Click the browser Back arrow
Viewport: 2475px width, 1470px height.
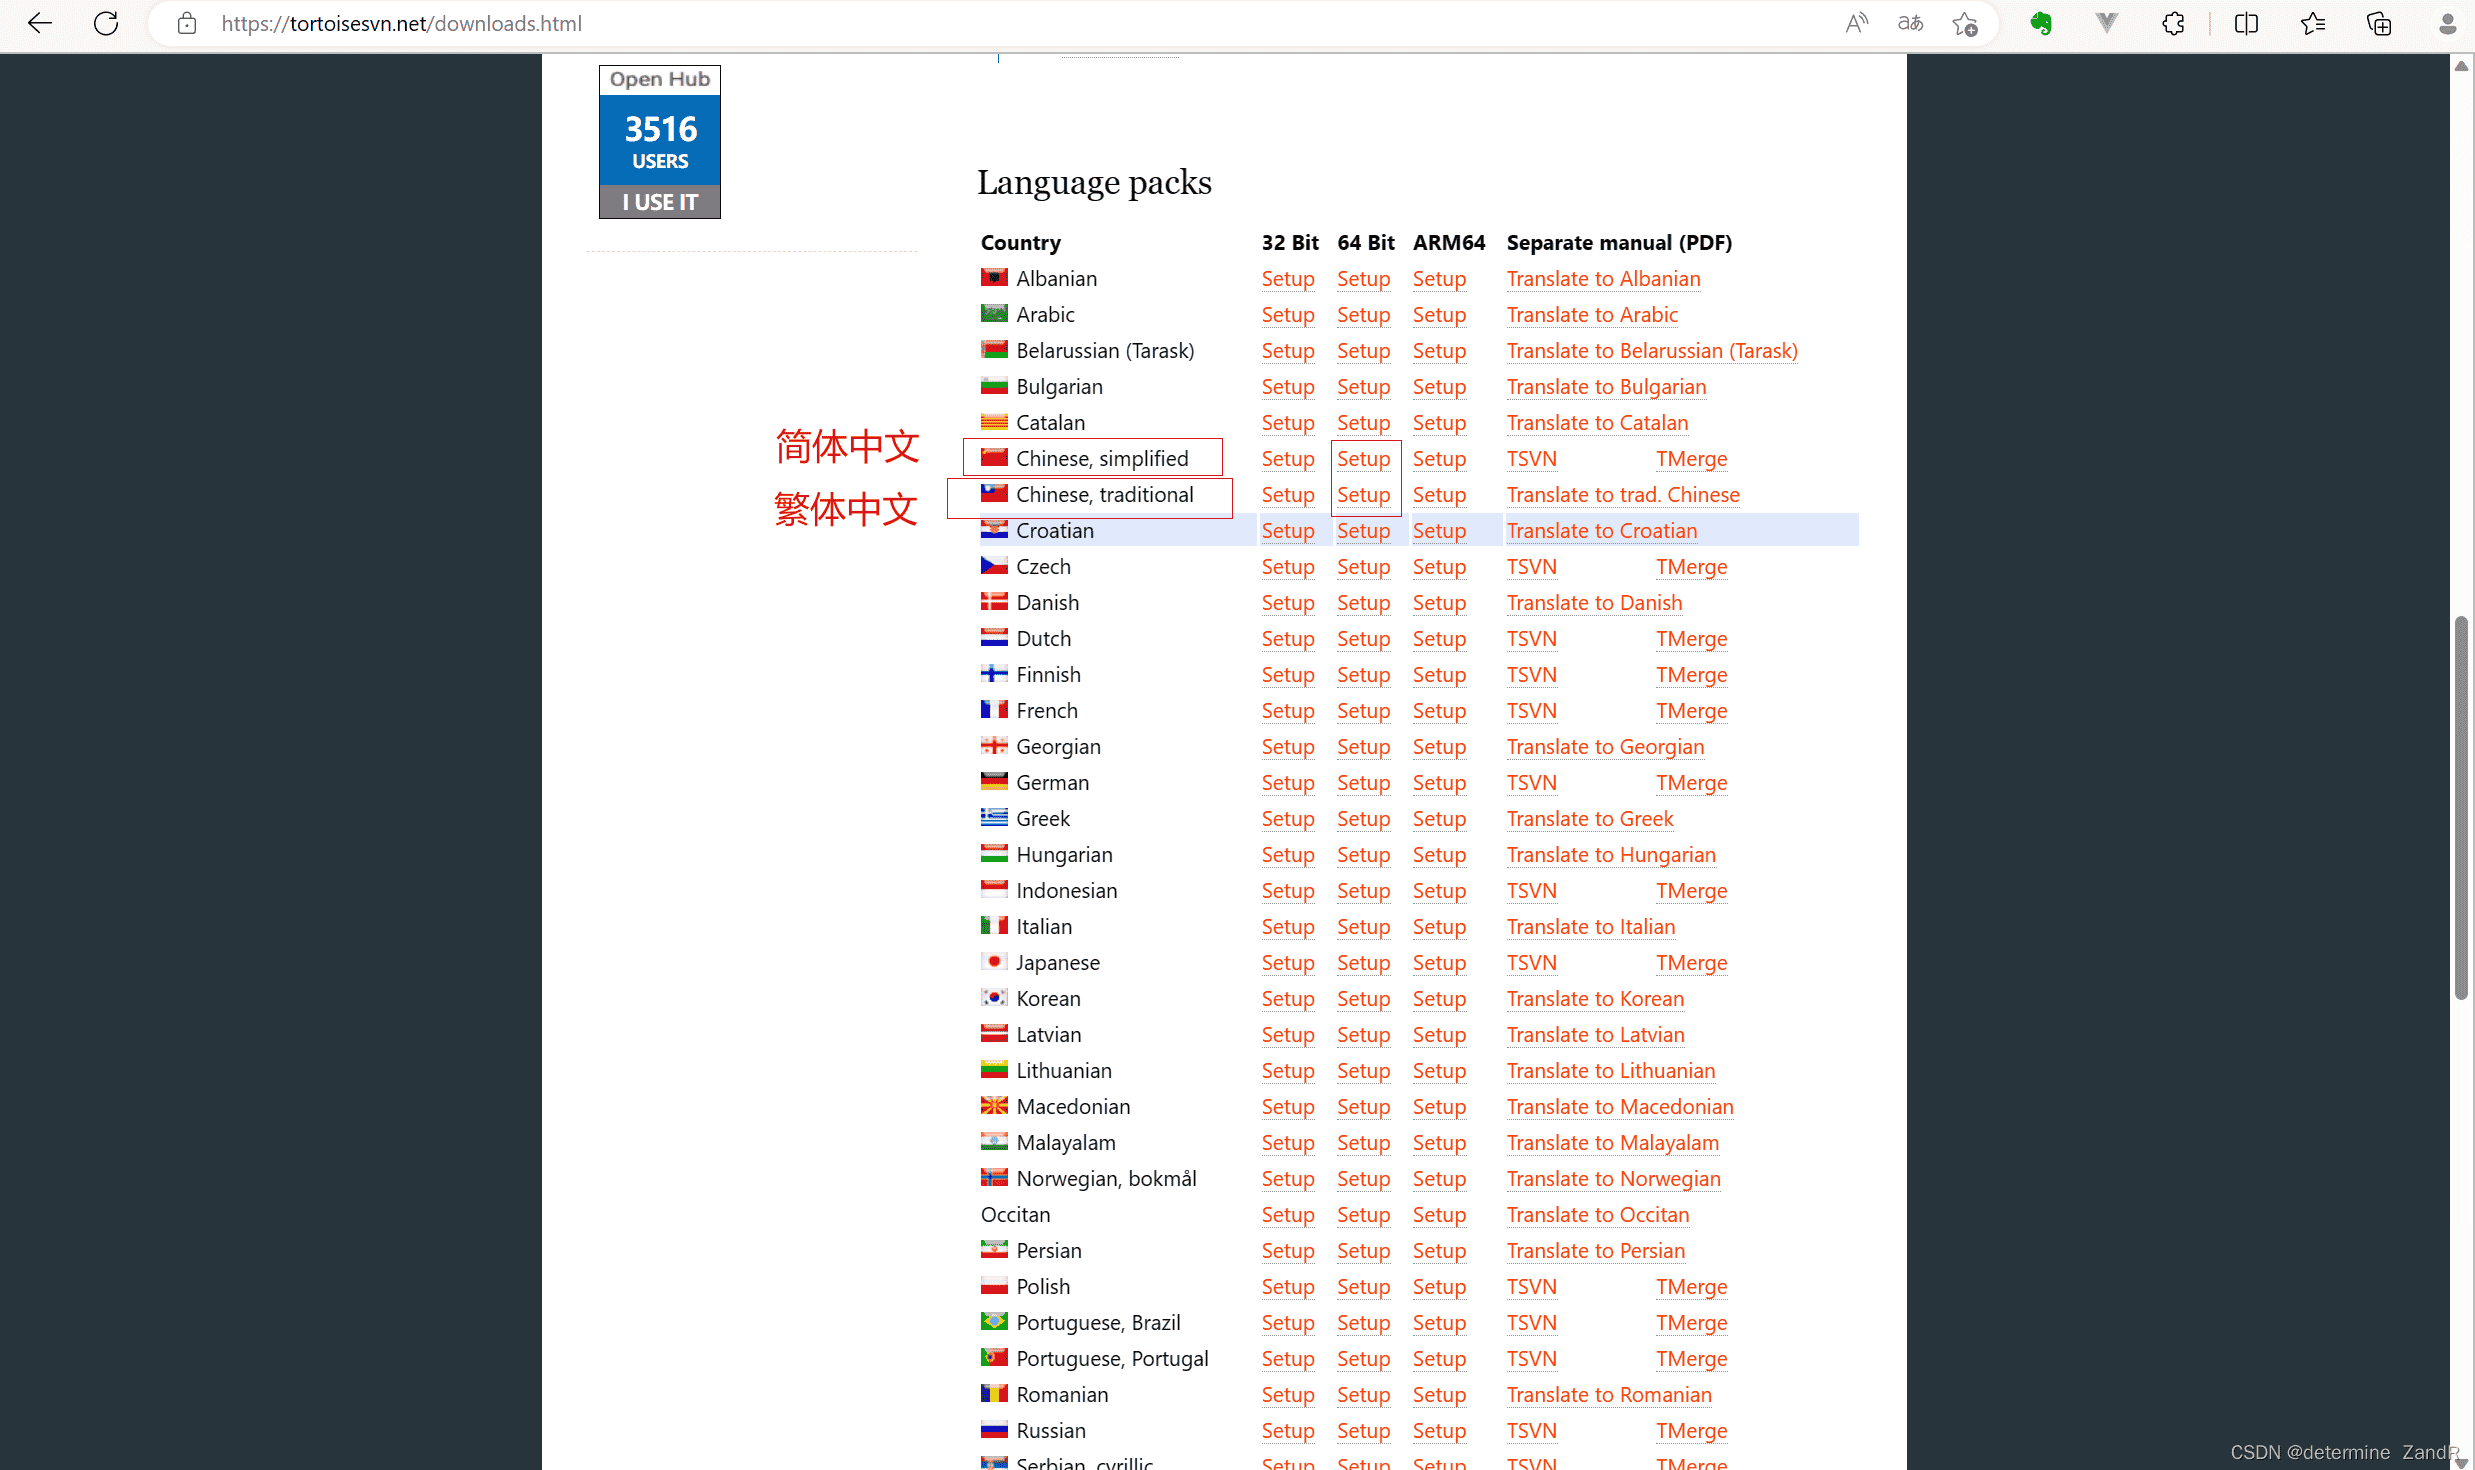40,23
